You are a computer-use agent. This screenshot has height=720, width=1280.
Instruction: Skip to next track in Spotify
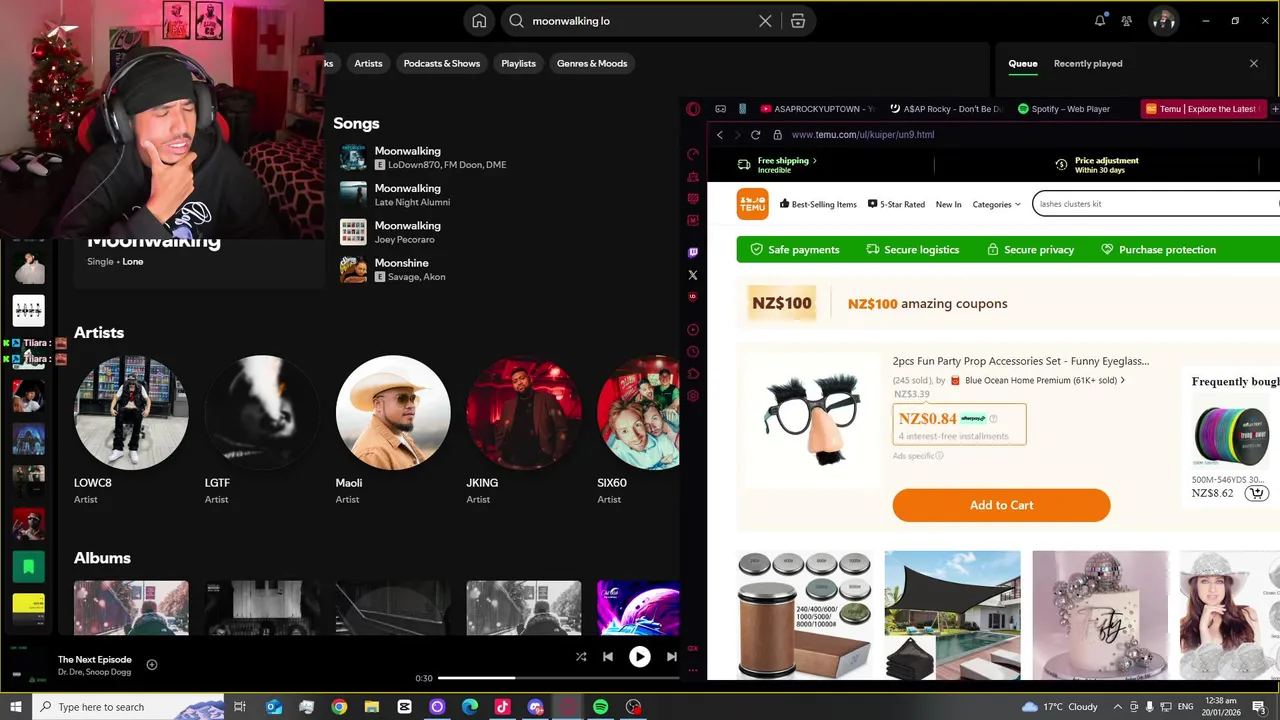click(671, 657)
